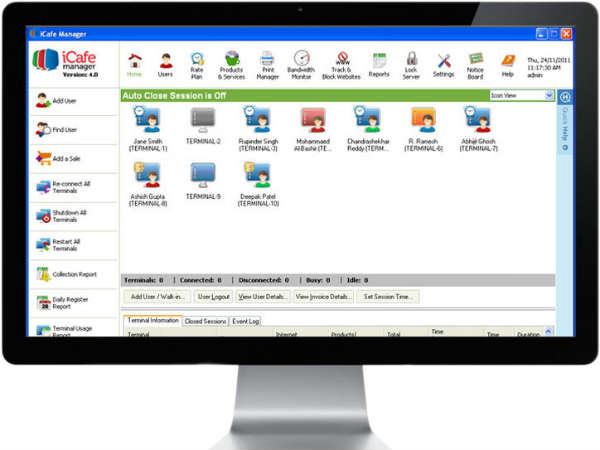Click View User Details button
This screenshot has width=600, height=450.
263,297
